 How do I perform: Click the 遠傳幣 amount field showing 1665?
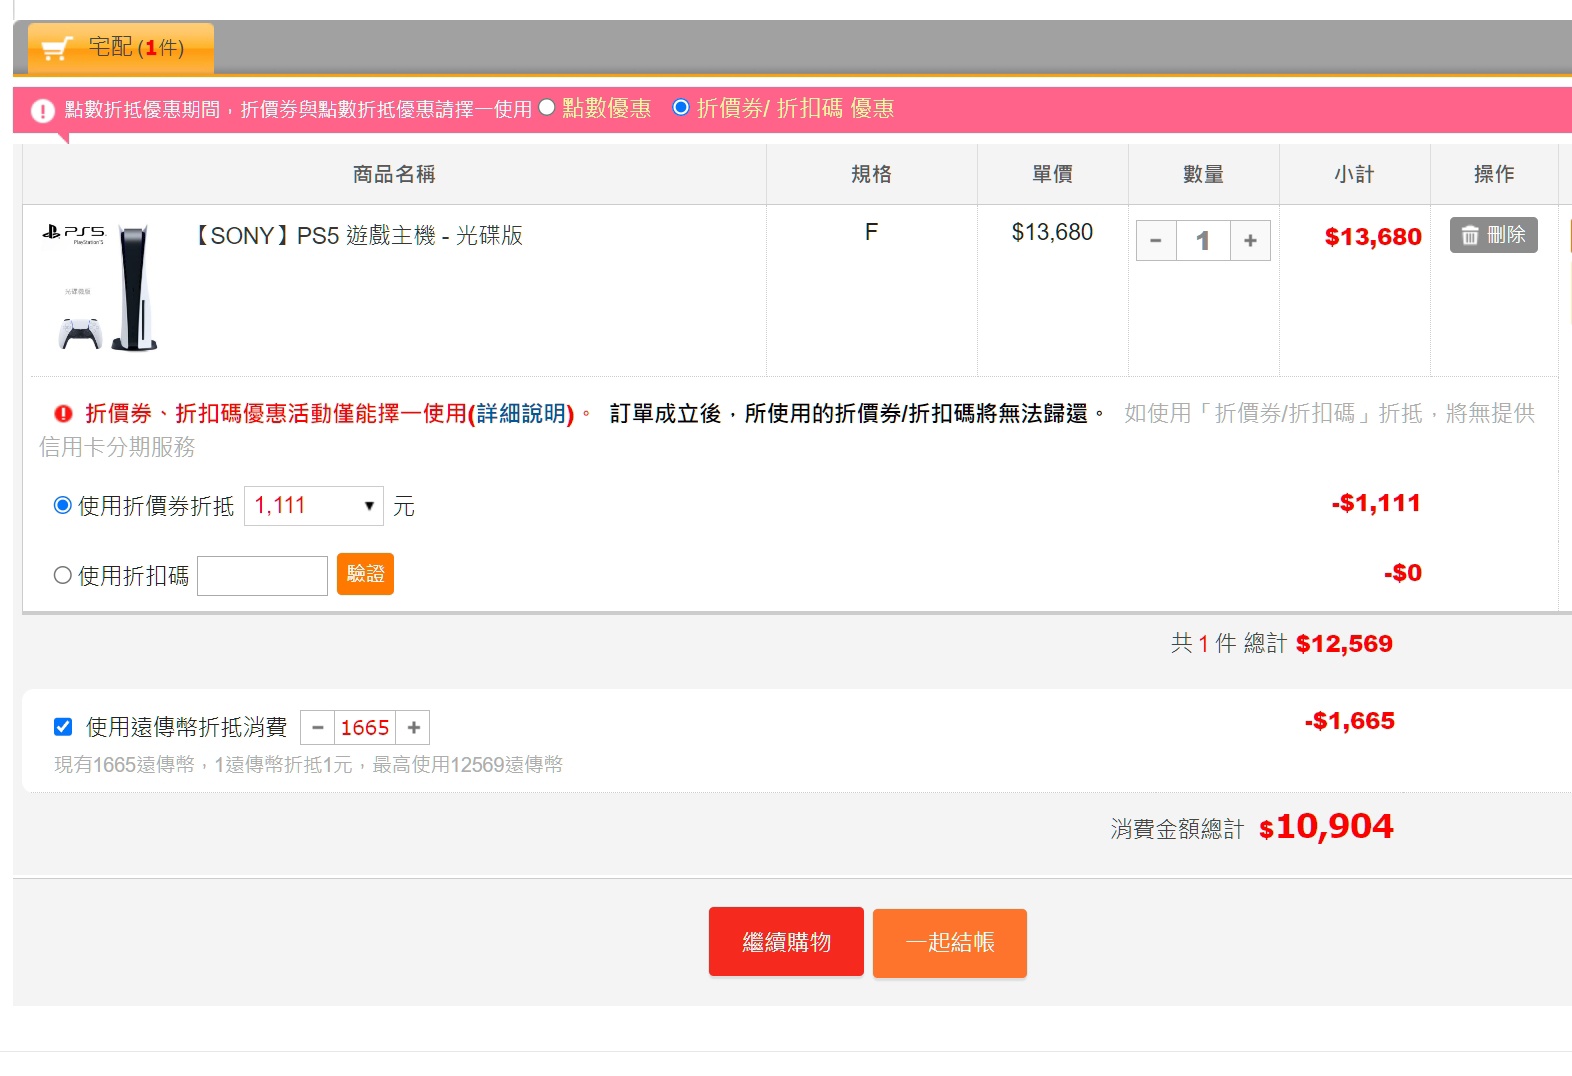coord(365,728)
